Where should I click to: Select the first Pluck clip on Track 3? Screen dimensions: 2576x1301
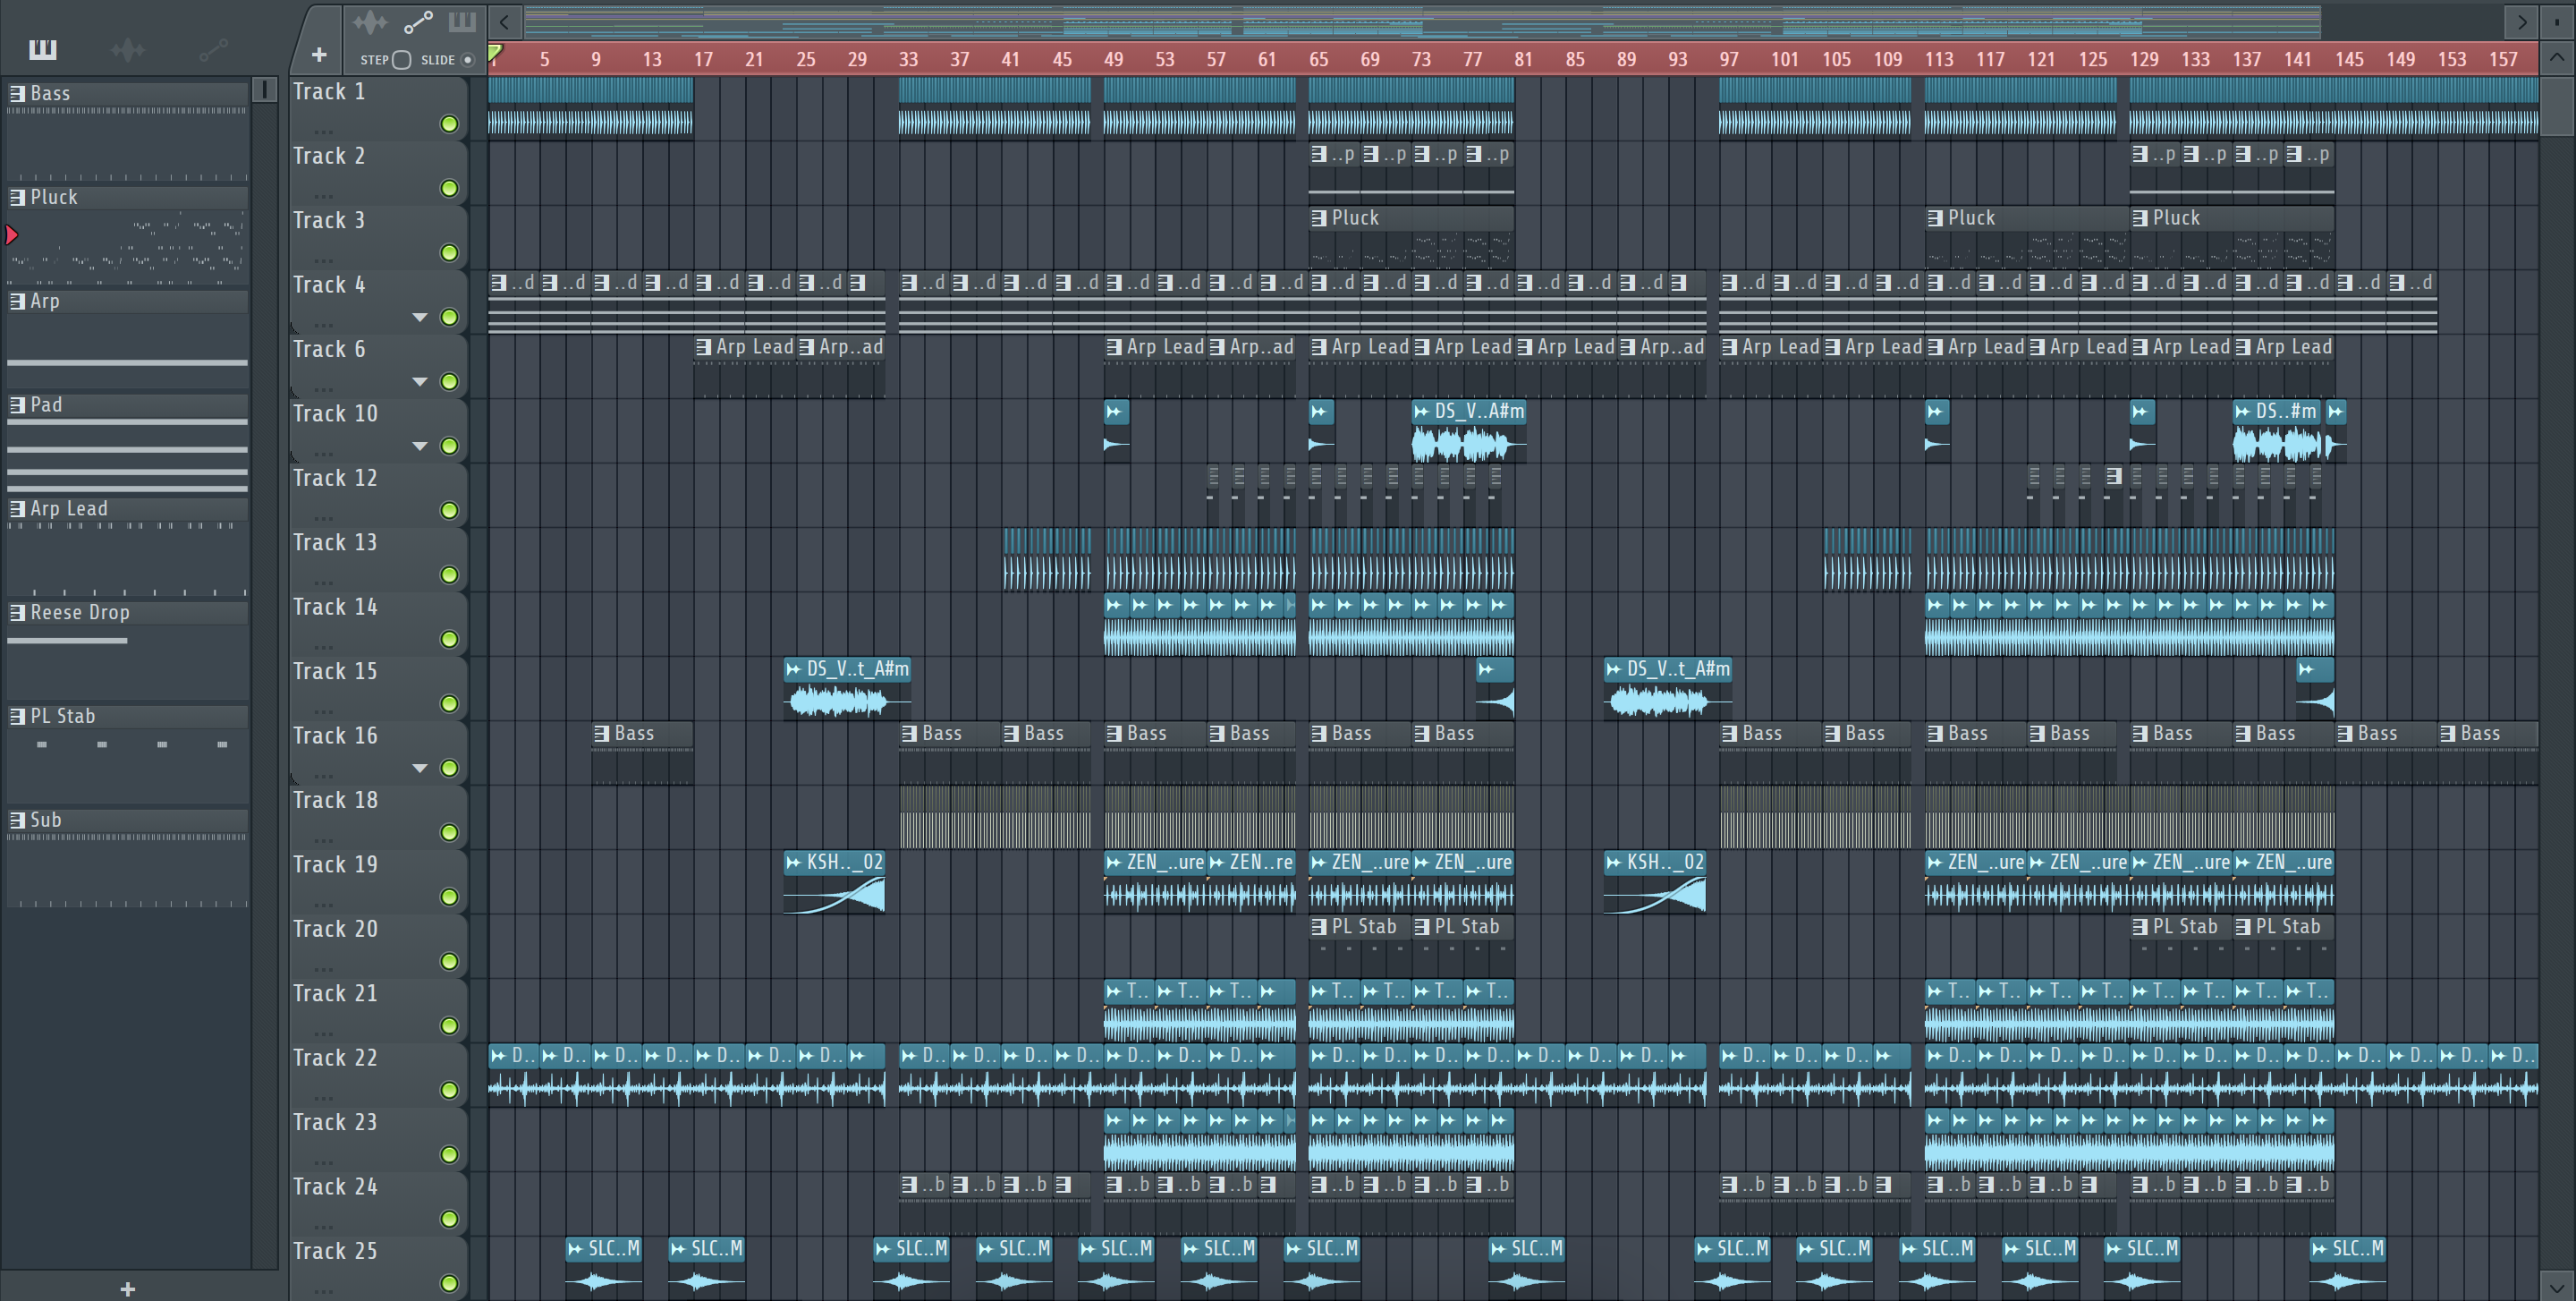pos(1411,236)
